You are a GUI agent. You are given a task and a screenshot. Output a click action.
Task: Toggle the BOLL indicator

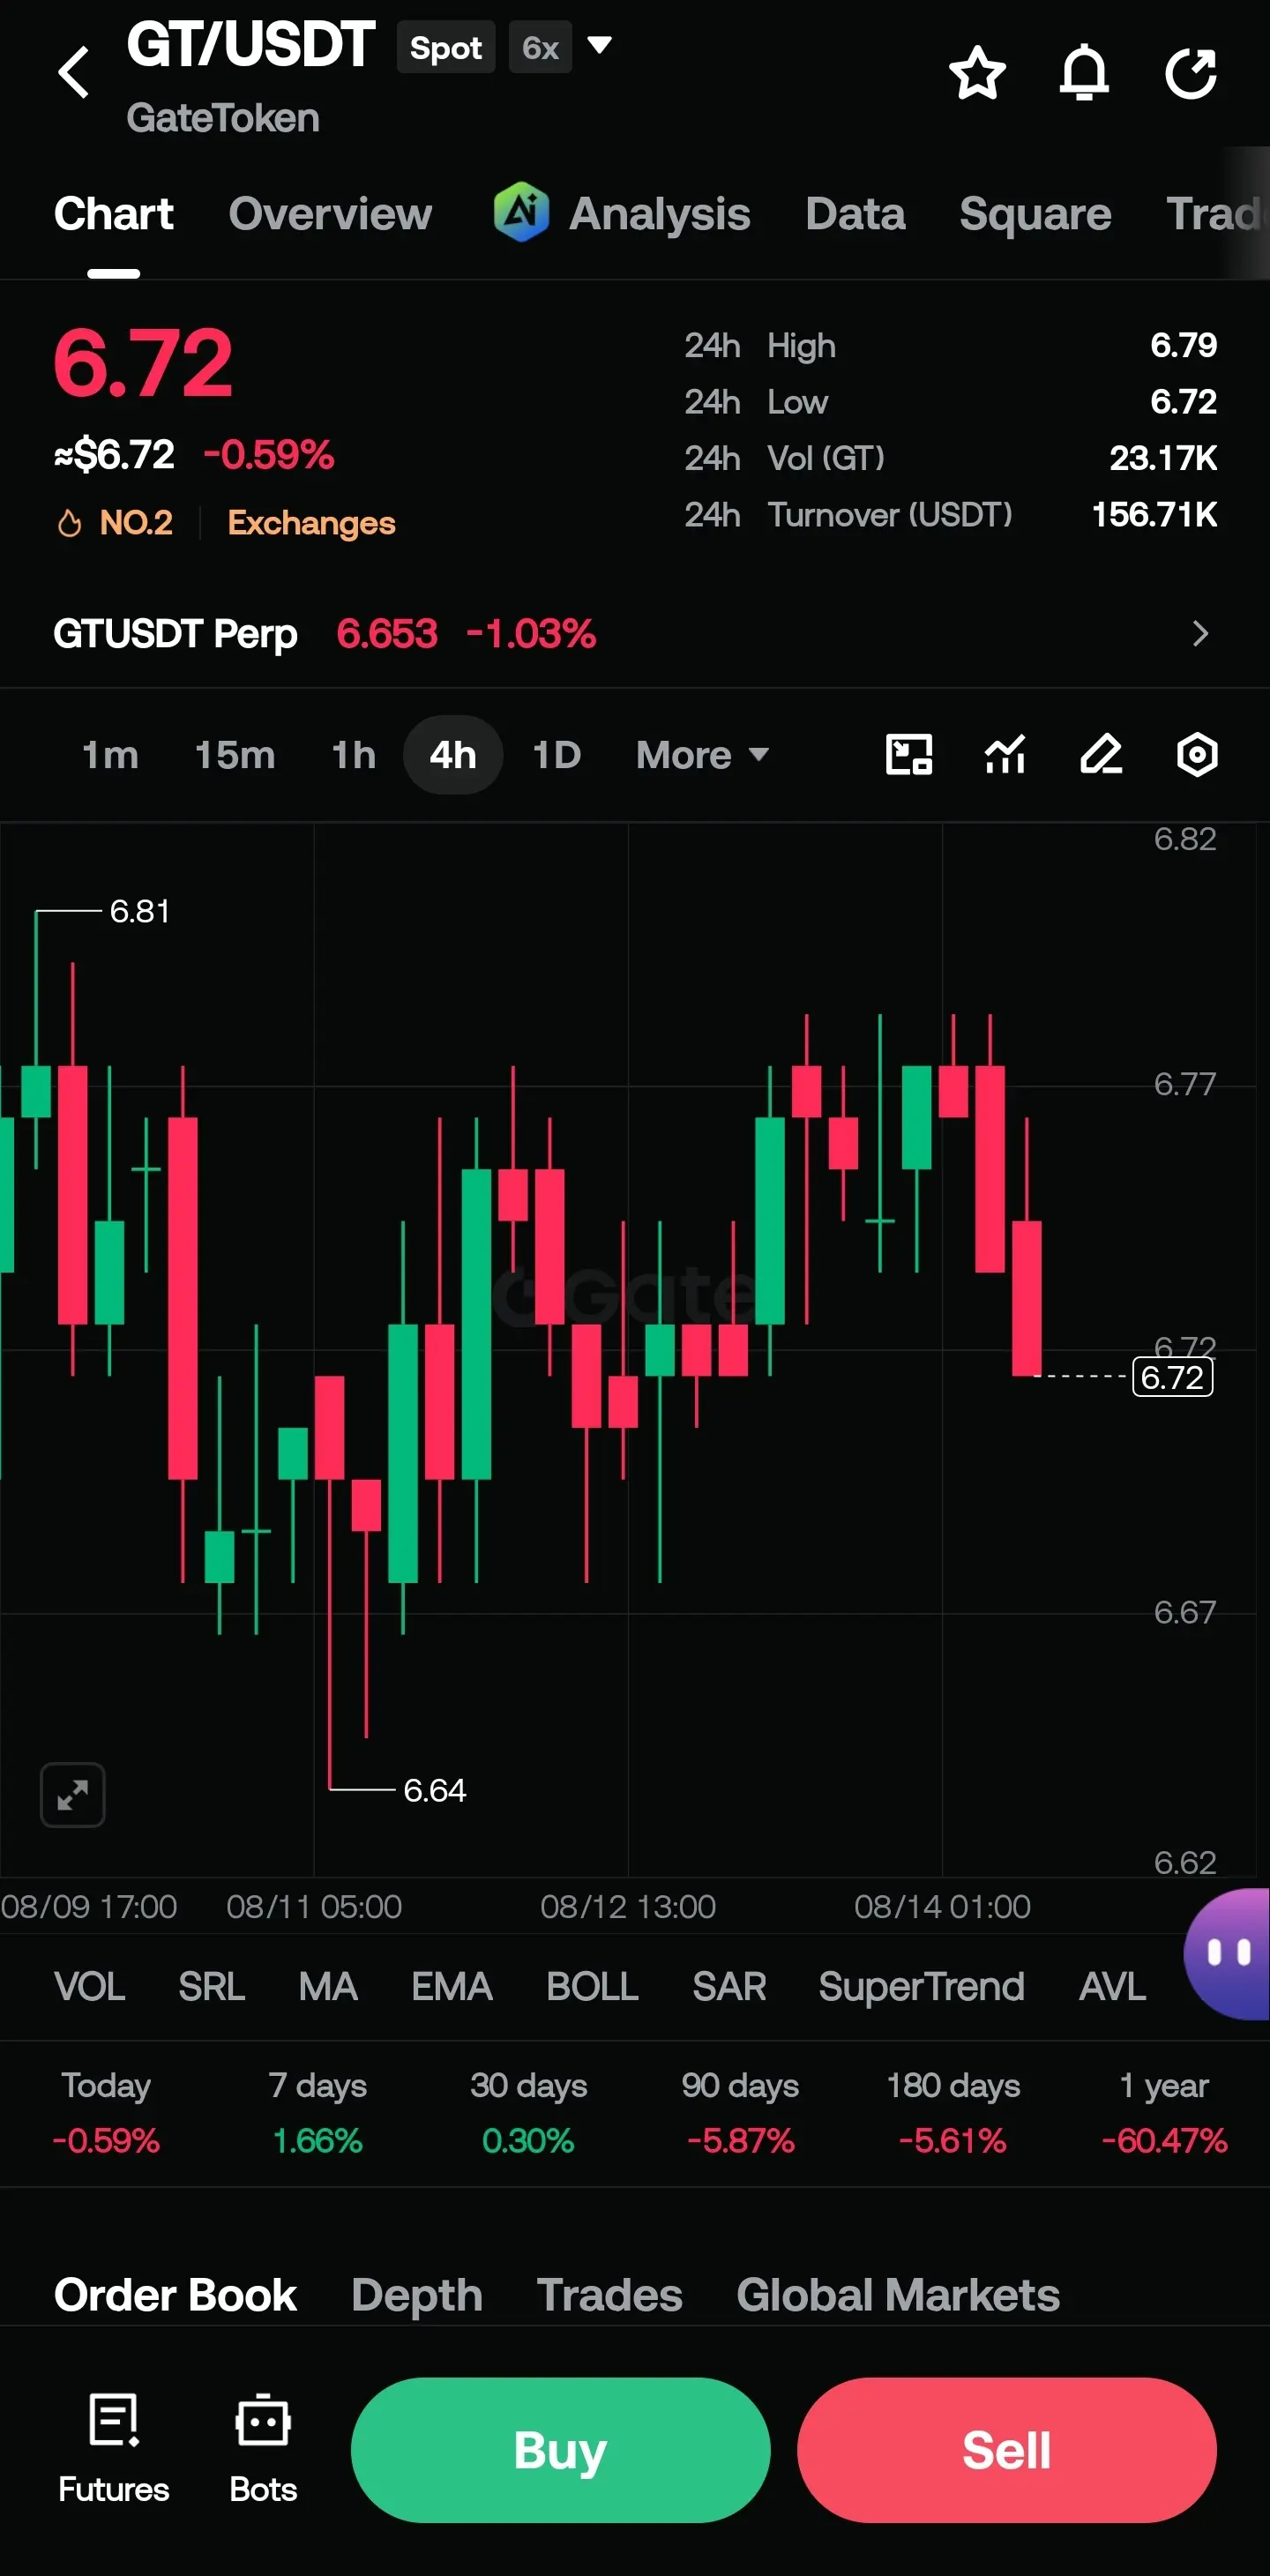[593, 1986]
